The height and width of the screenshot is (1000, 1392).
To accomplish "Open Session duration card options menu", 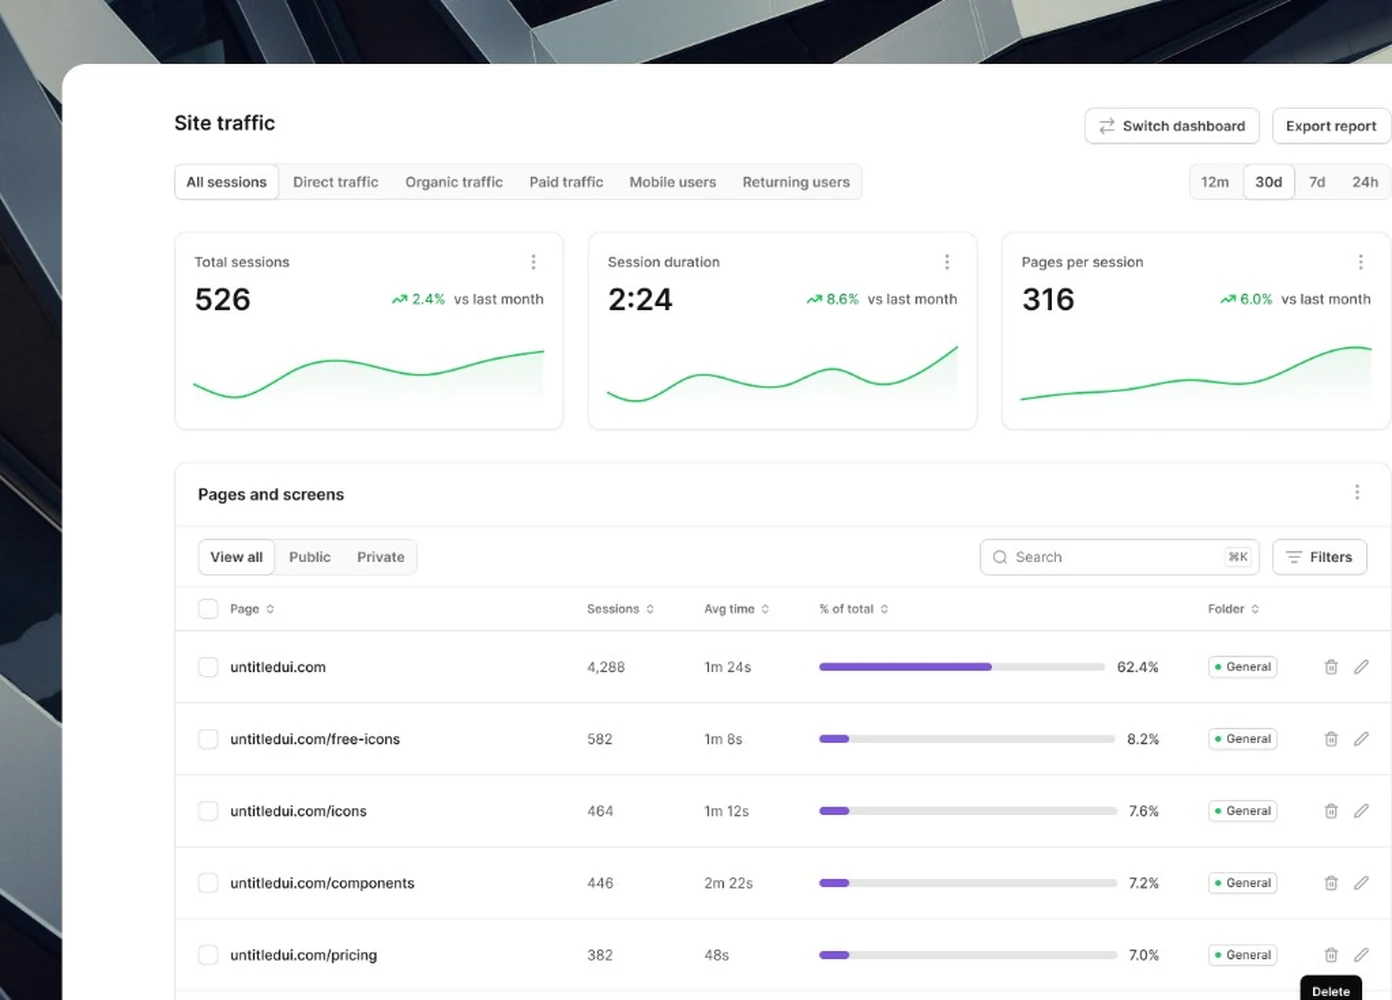I will point(947,262).
